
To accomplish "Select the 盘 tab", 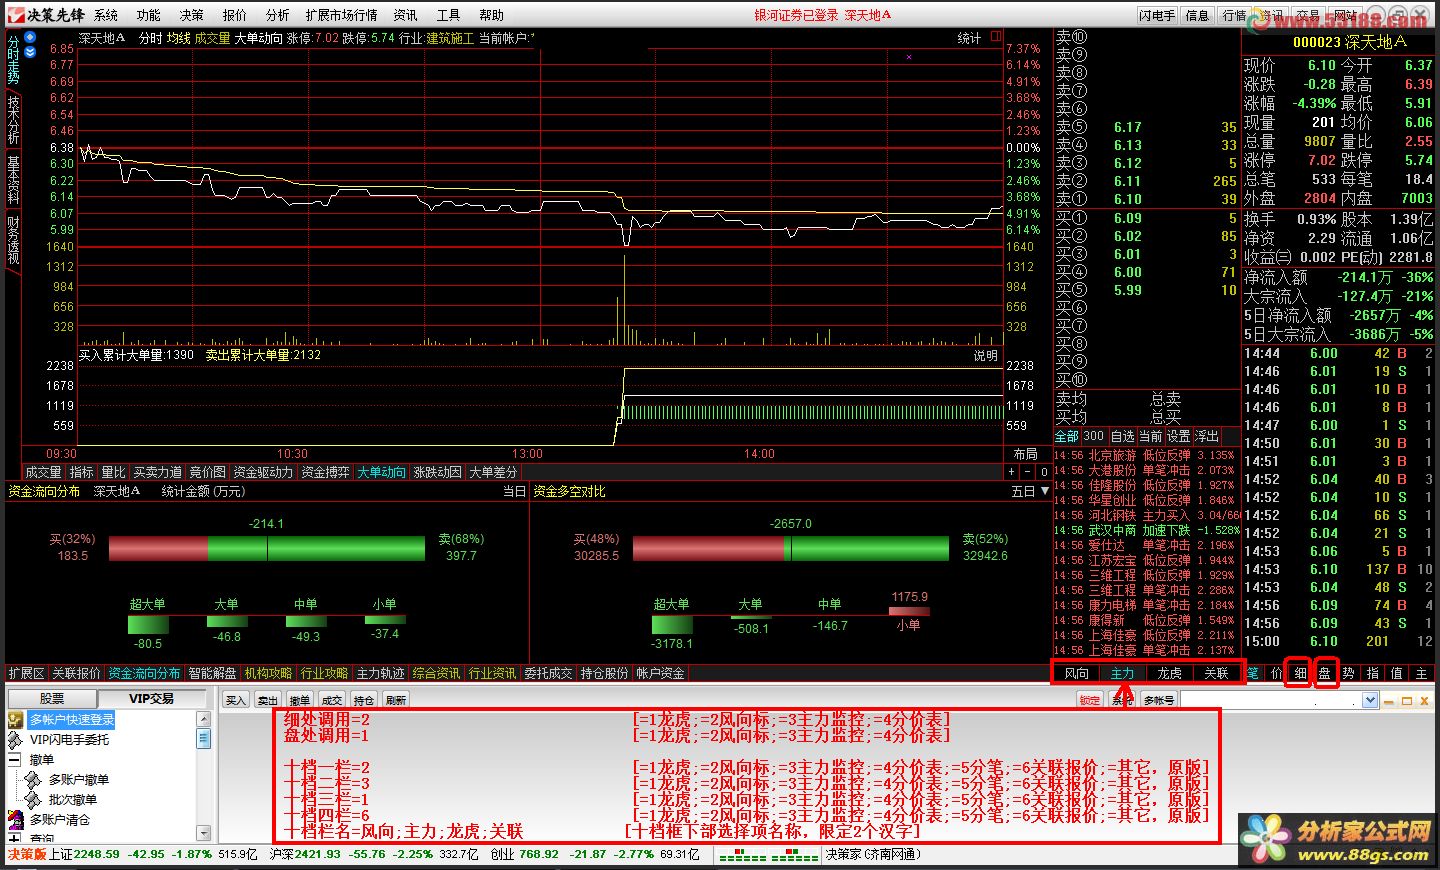I will [x=1325, y=673].
